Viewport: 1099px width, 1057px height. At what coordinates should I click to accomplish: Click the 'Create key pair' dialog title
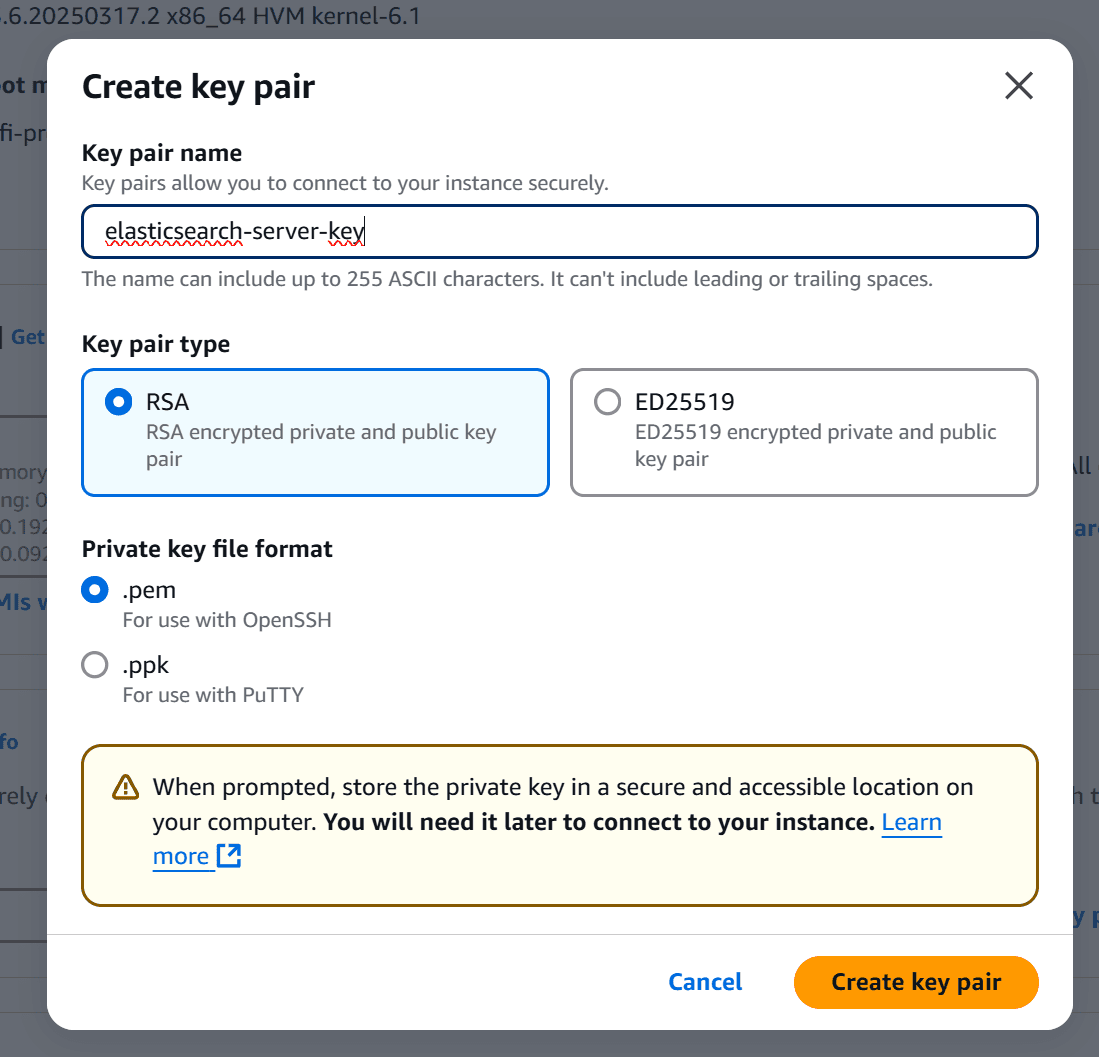click(x=198, y=87)
